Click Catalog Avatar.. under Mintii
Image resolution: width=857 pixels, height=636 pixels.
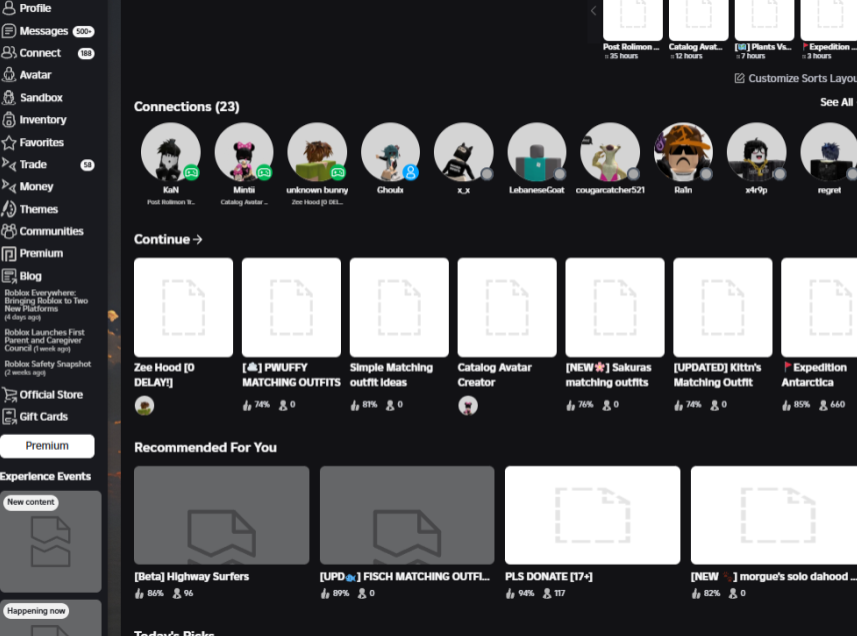[244, 202]
